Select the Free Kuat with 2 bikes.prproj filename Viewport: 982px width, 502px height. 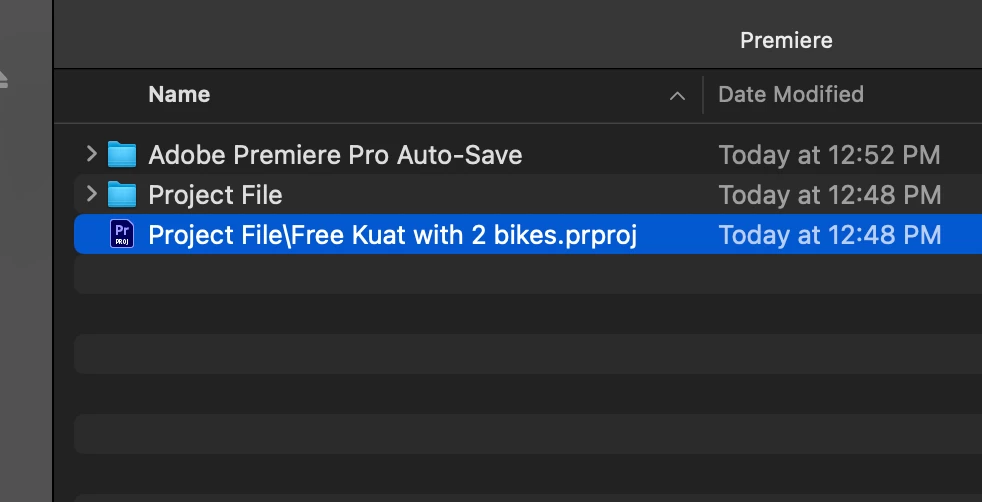(x=392, y=235)
